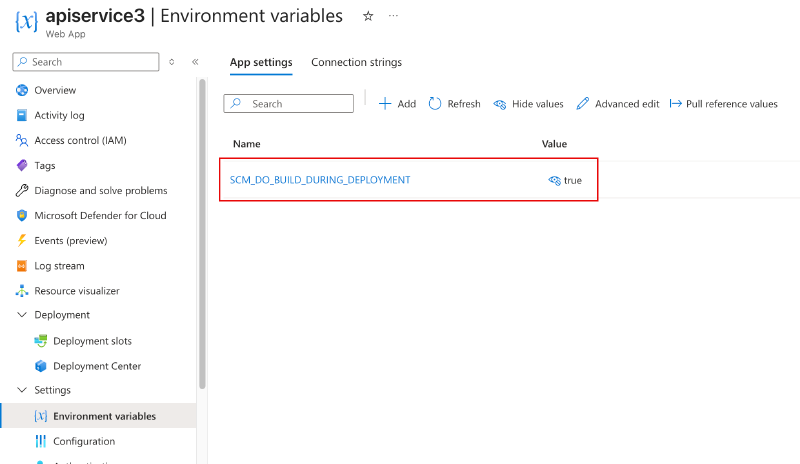Click the favorite star icon beside the title
This screenshot has width=800, height=464.
(x=368, y=16)
